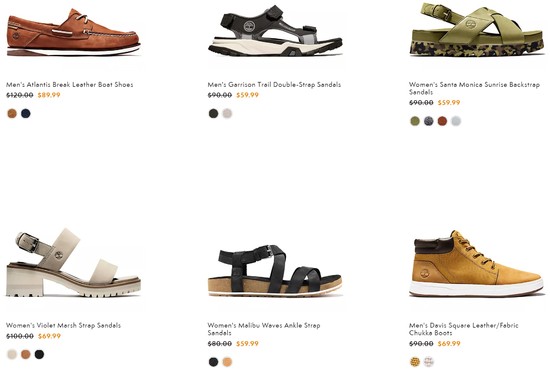Open Men's Garrison Trail Double-Strap Sandals link
Image resolution: width=550 pixels, height=369 pixels.
274,85
